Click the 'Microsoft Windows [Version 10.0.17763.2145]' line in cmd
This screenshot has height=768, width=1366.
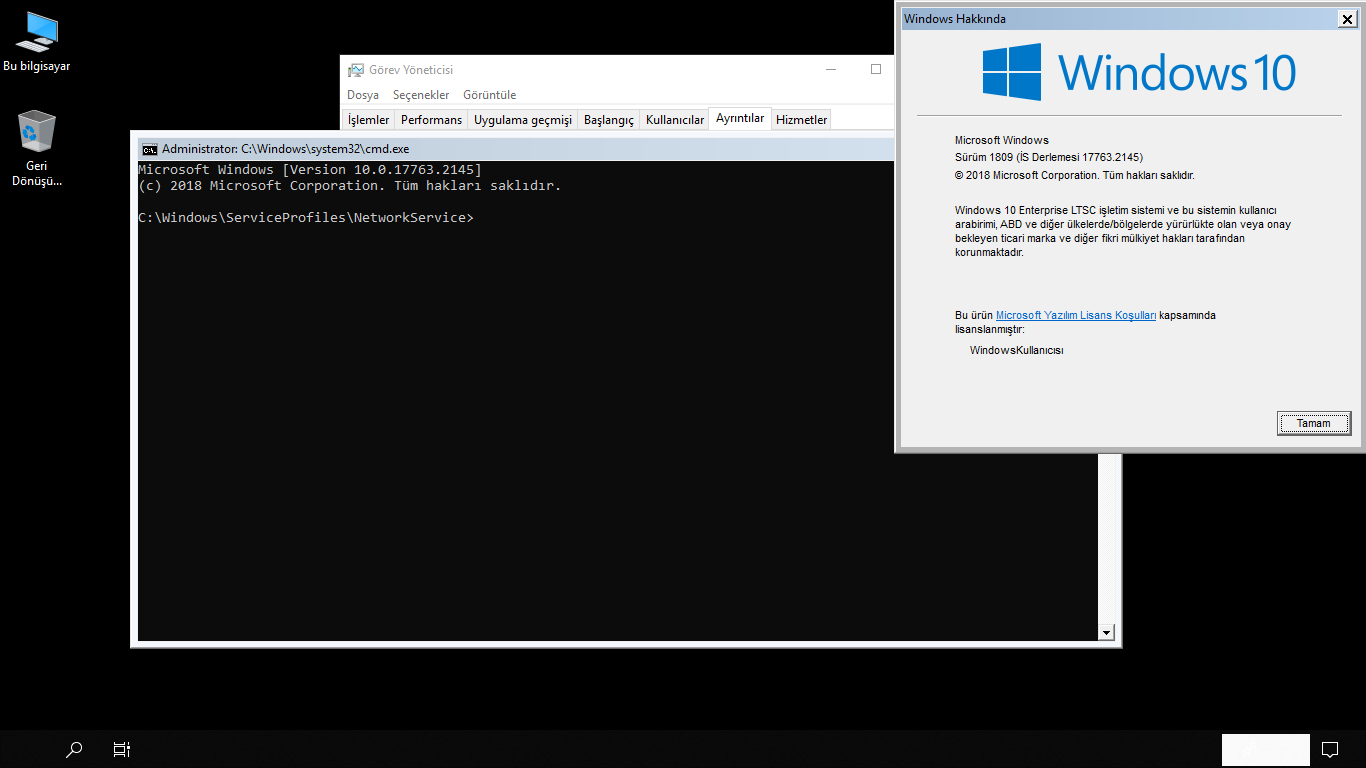pyautogui.click(x=310, y=170)
